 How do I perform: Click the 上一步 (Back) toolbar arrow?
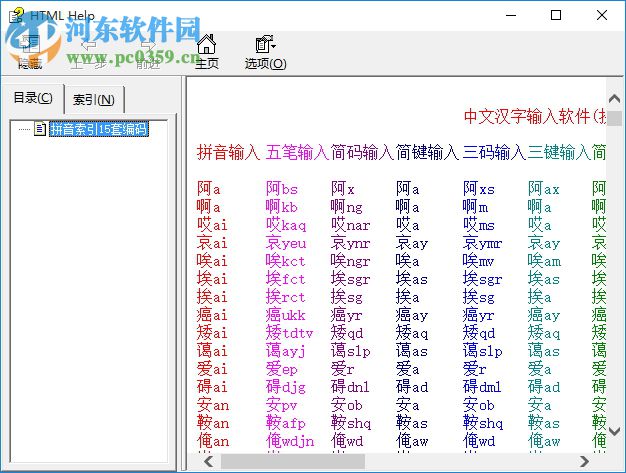(88, 52)
